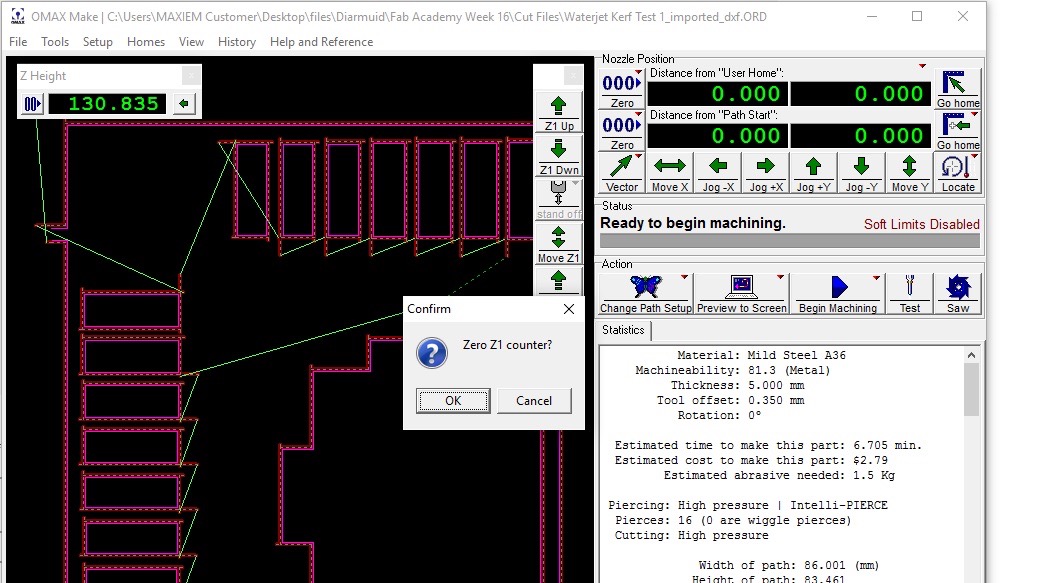Image resolution: width=1047 pixels, height=583 pixels.
Task: Click "Machineability: 81.3 (Metal)" line
Action: point(732,370)
